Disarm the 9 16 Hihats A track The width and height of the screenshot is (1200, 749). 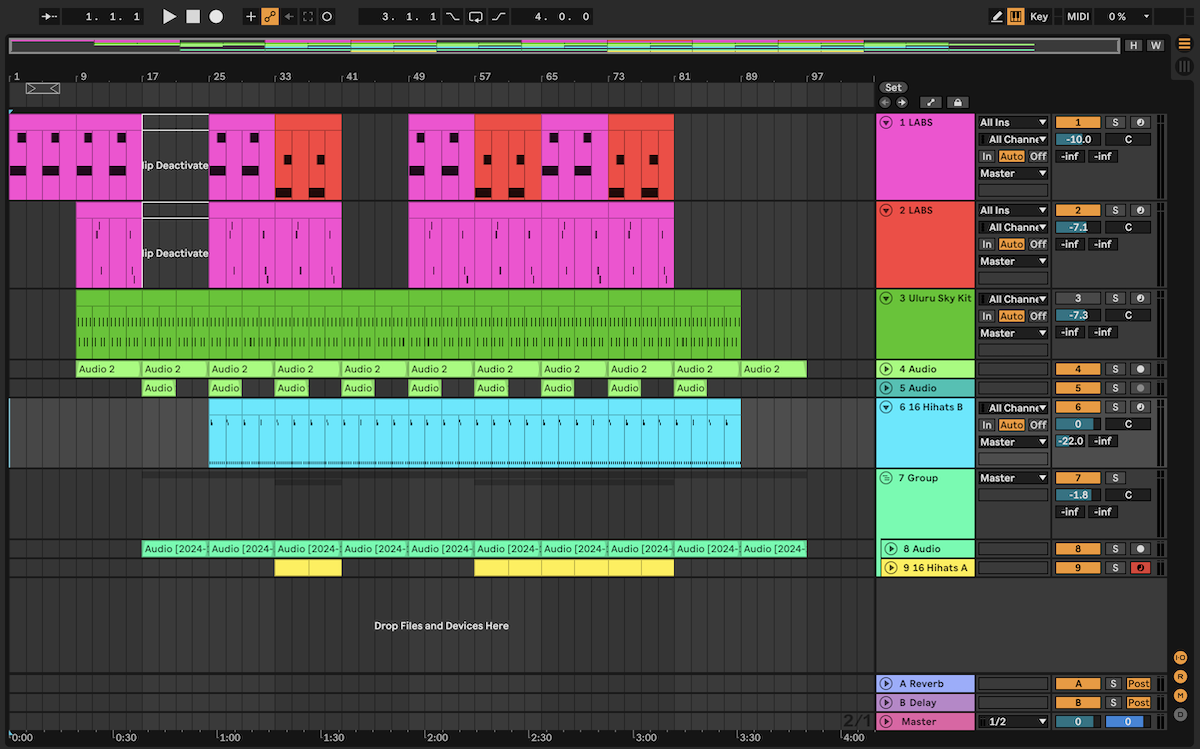[1140, 568]
